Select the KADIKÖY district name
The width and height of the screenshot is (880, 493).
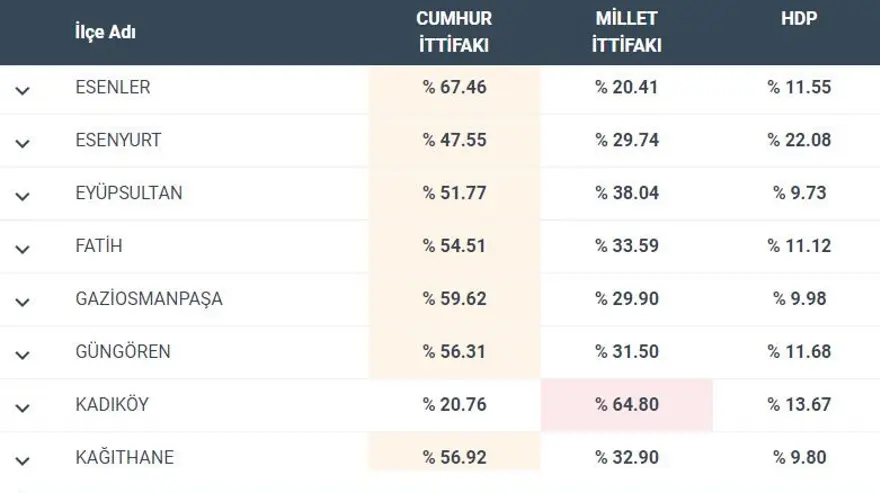113,405
